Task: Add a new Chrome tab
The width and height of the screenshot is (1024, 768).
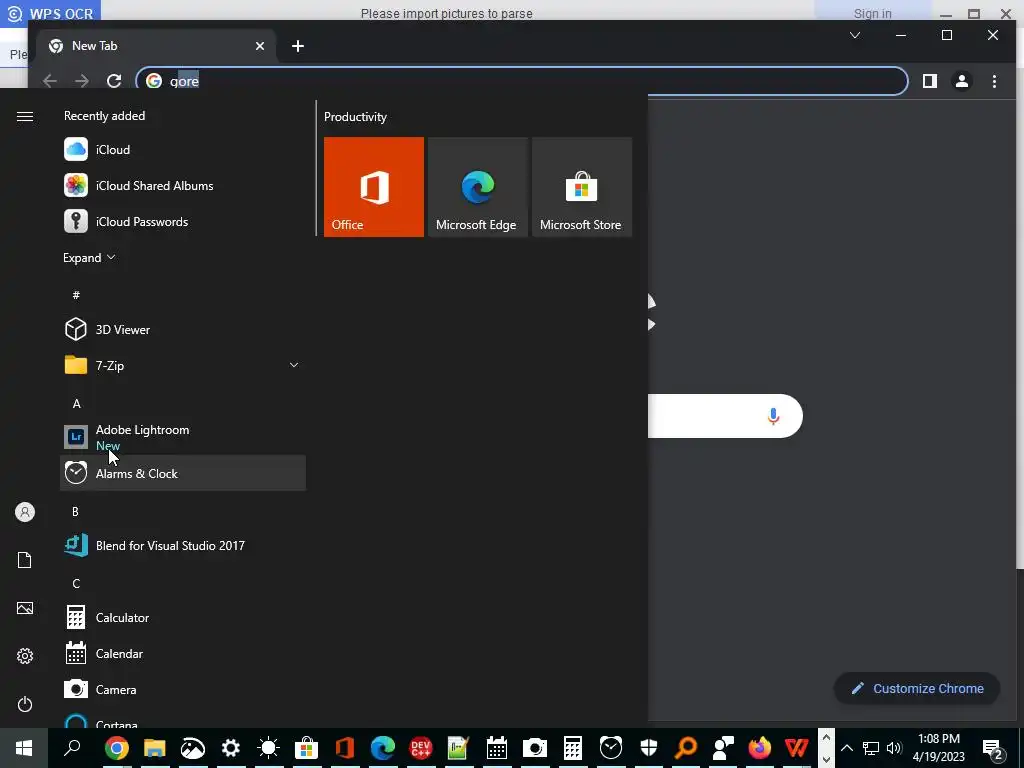Action: pos(298,46)
